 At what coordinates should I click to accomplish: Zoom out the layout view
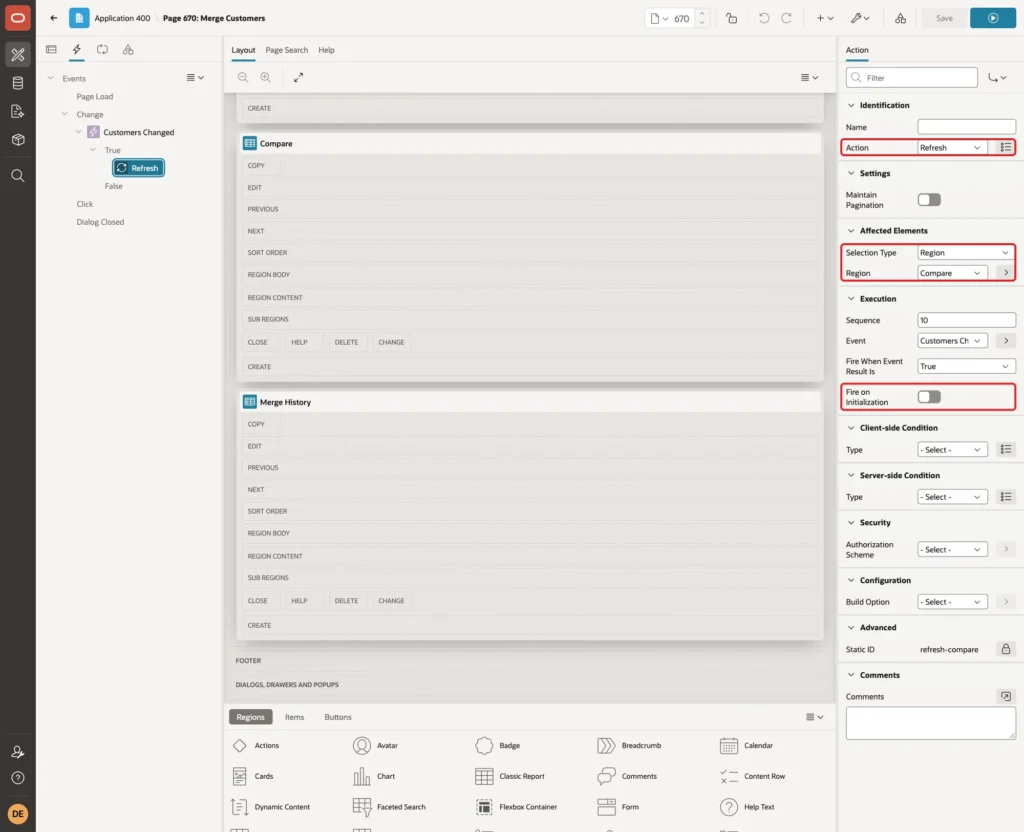pyautogui.click(x=243, y=77)
